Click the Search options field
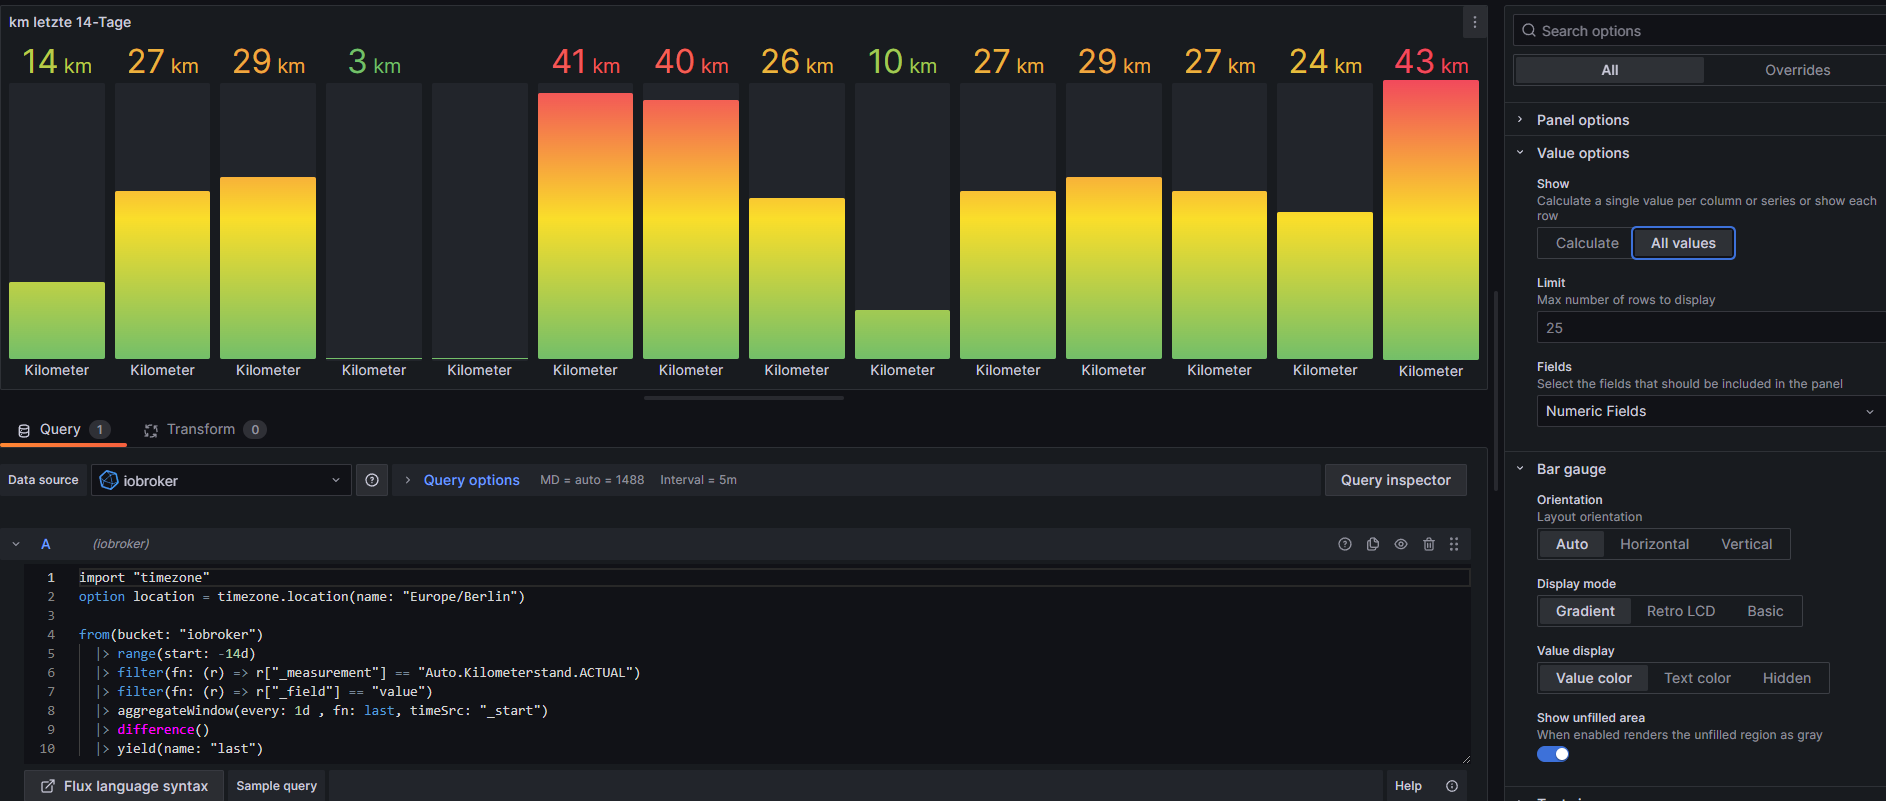The image size is (1886, 801). [x=1700, y=31]
